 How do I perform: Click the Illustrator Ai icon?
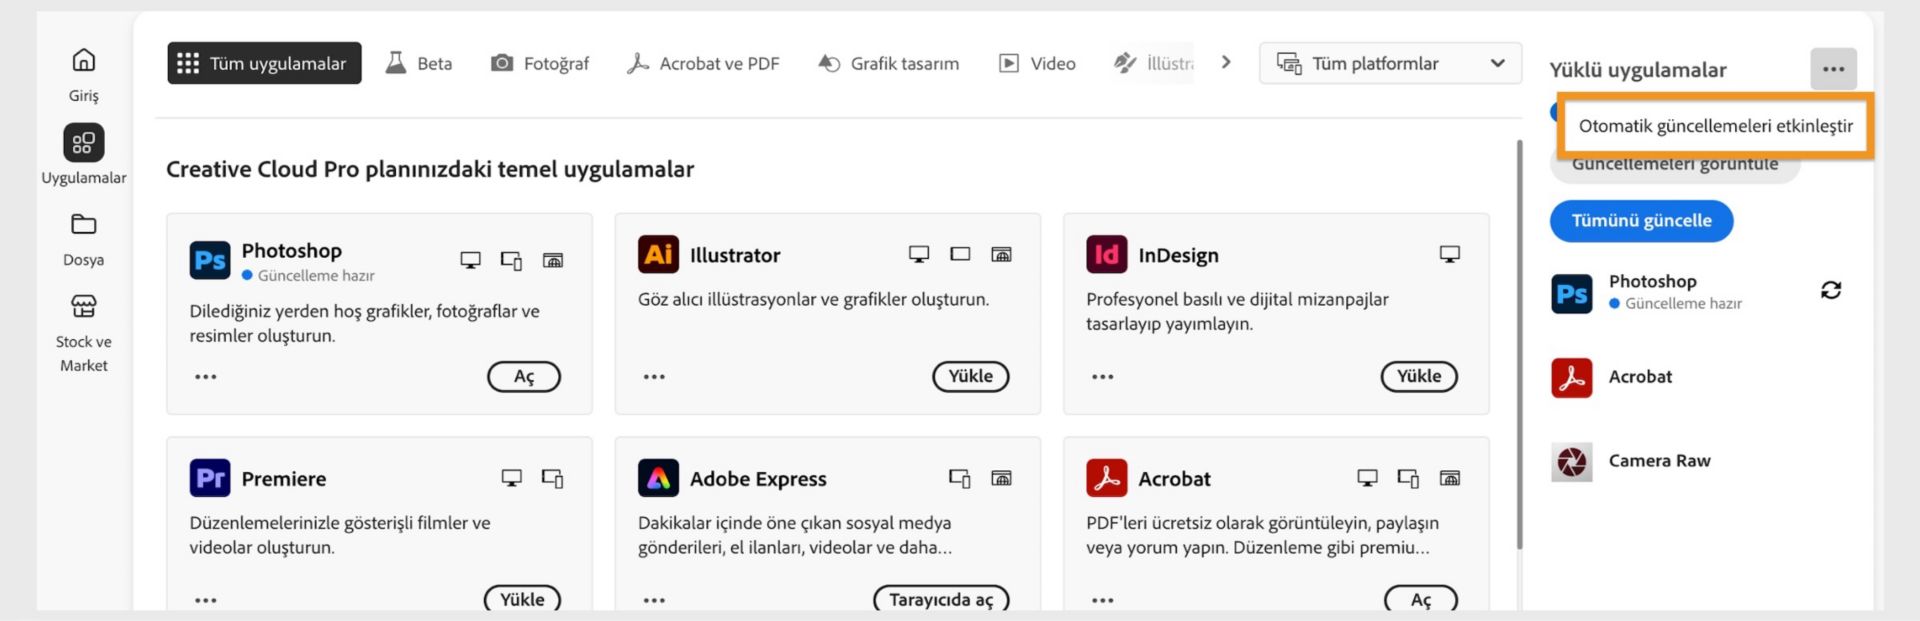pos(658,254)
